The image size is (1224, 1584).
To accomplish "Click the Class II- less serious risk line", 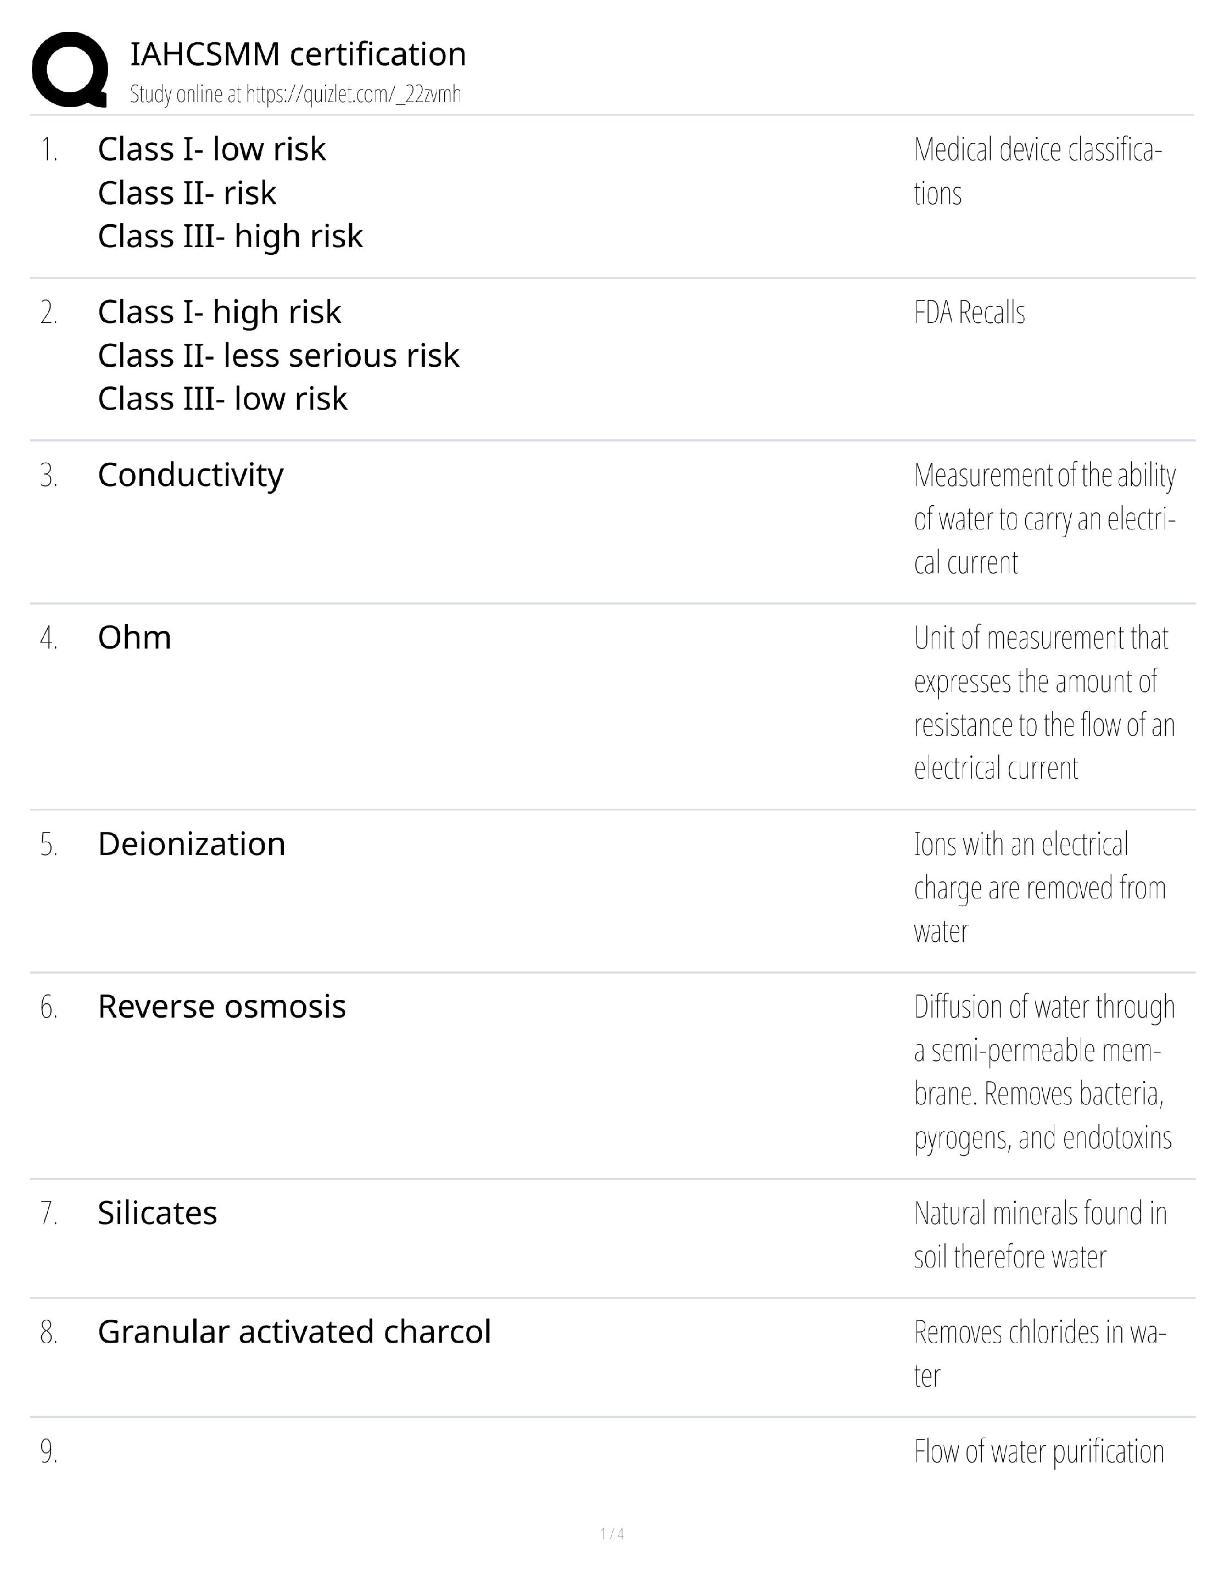I will 278,356.
